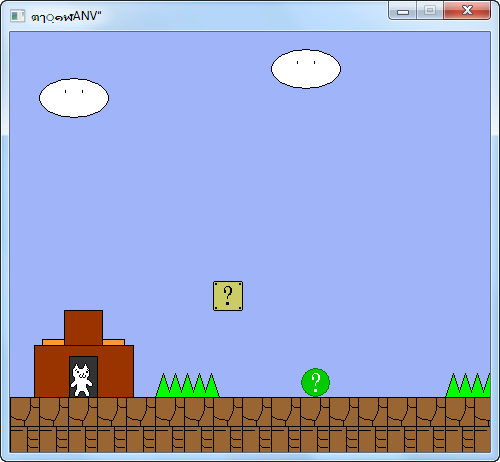Viewport: 500px width, 462px height.
Task: Click the brown ground beneath the green ball
Action: [315, 412]
